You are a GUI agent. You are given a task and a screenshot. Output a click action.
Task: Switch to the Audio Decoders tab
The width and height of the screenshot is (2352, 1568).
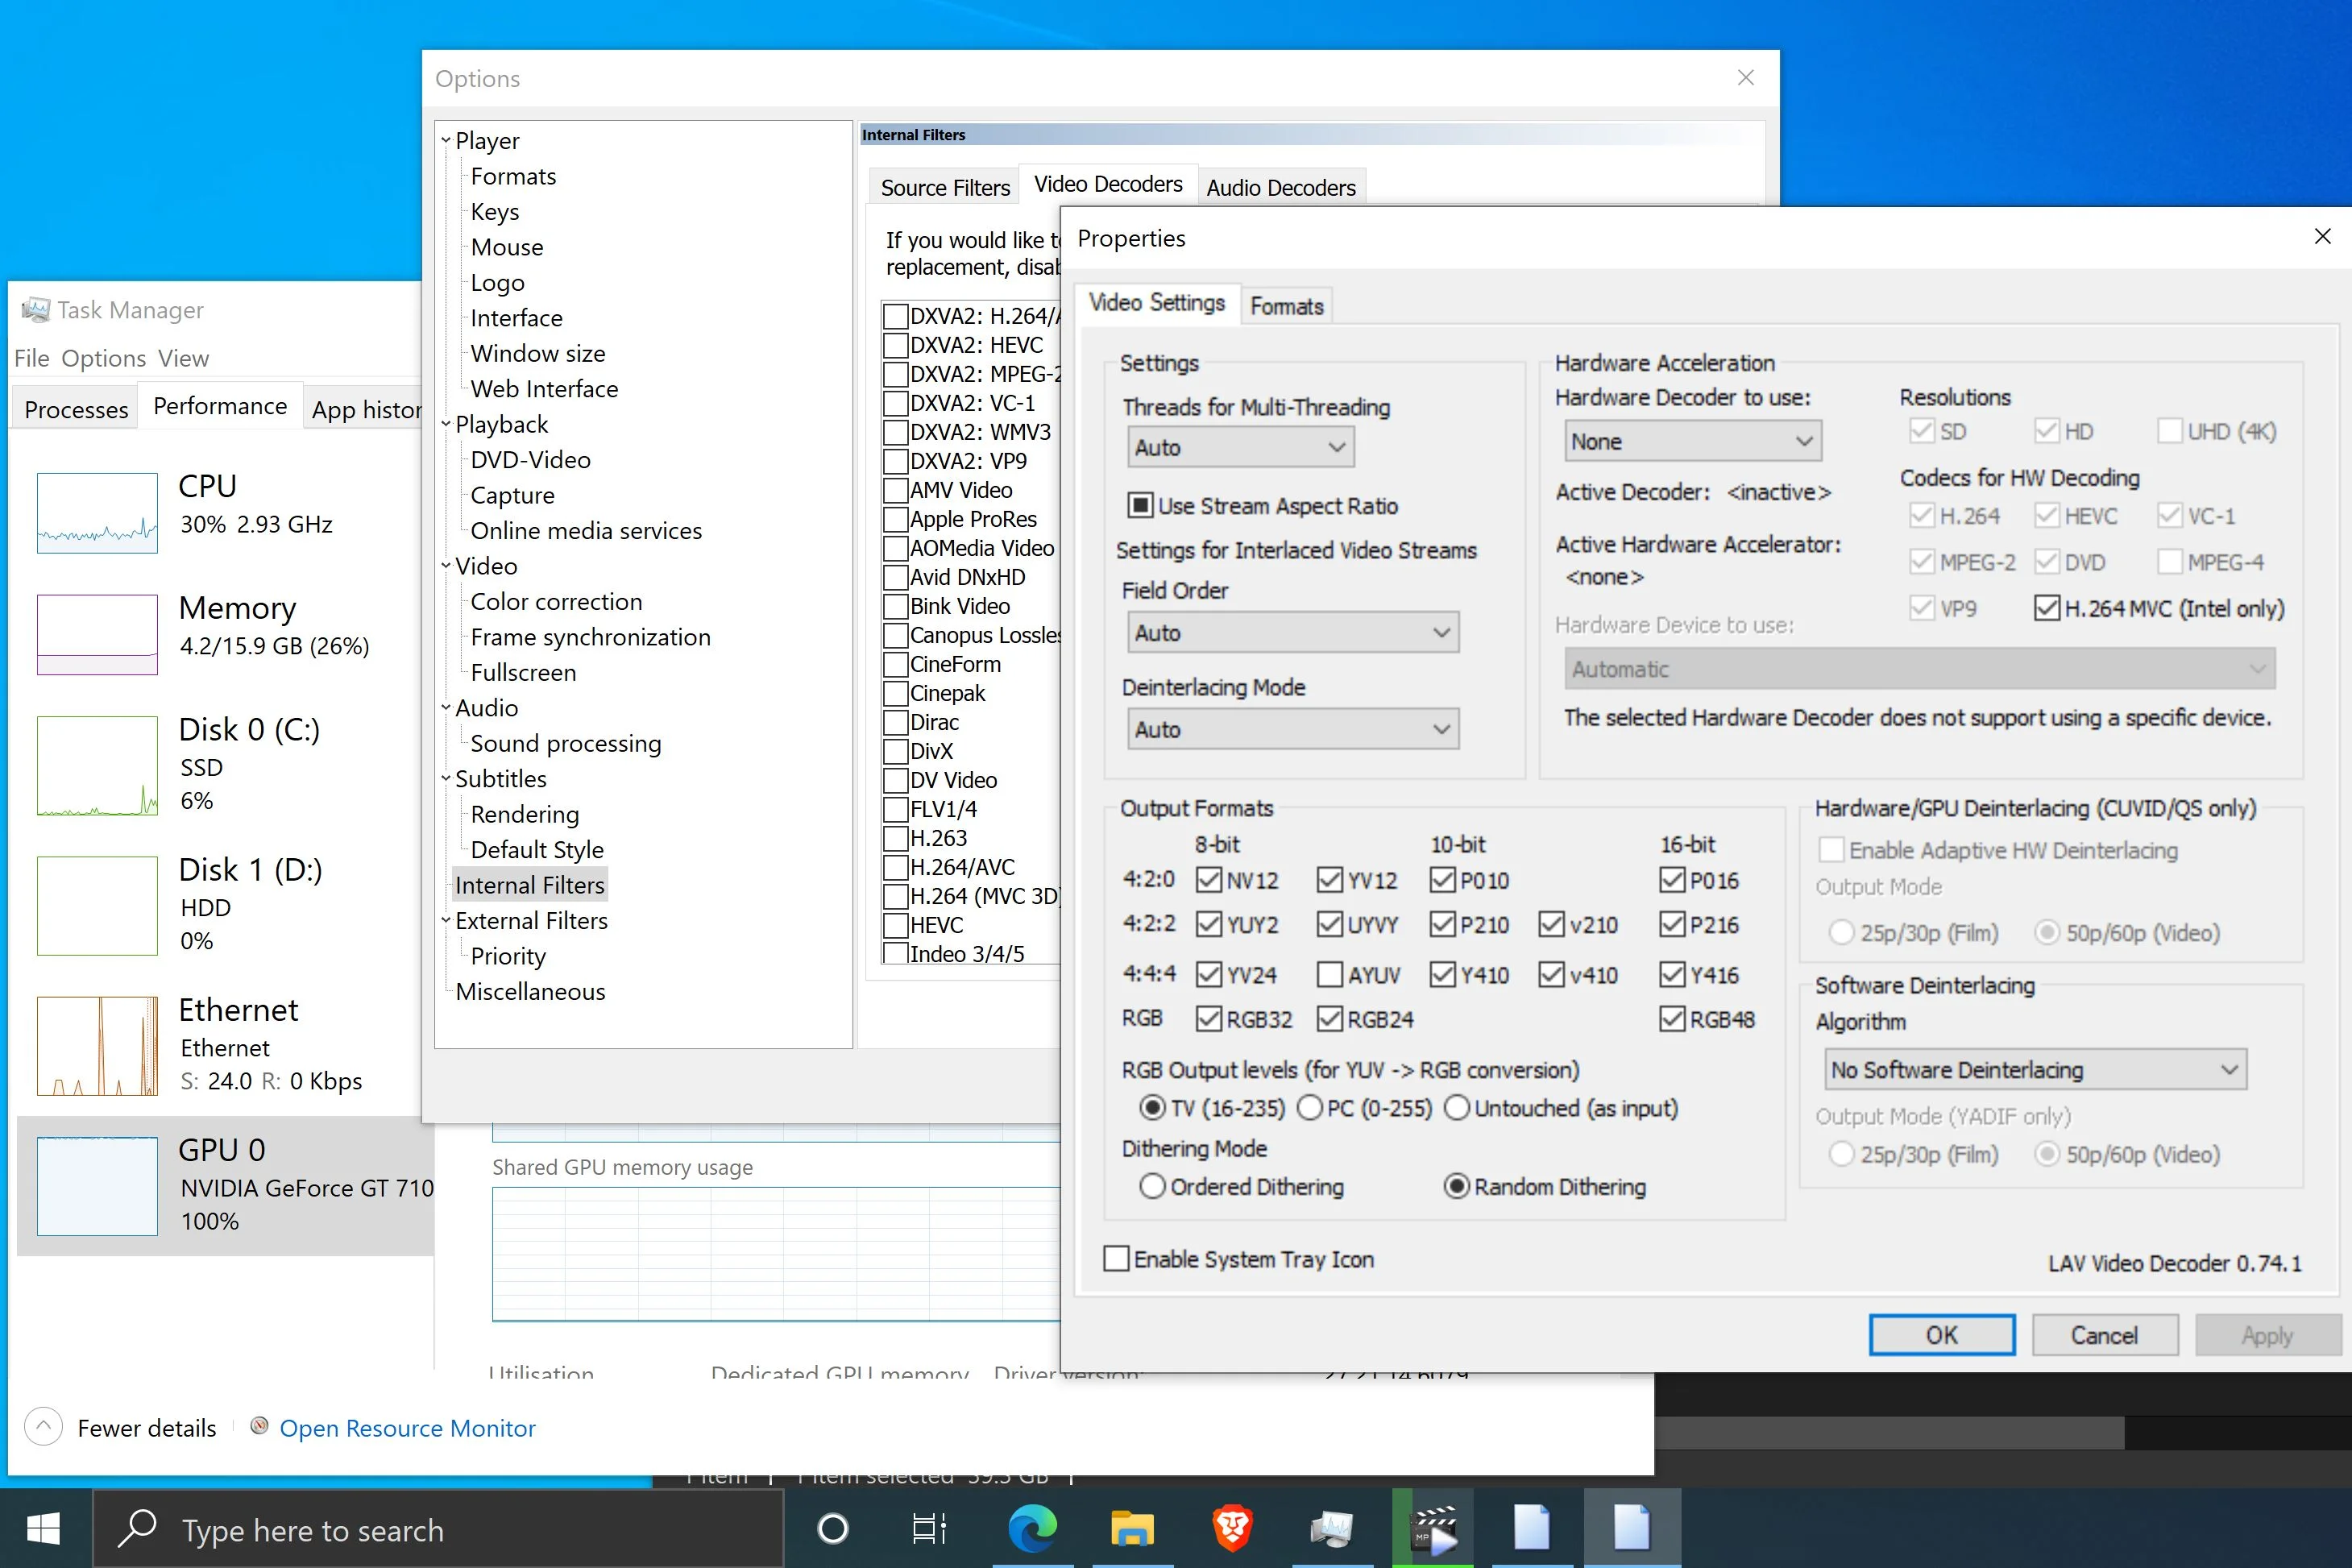click(x=1281, y=187)
